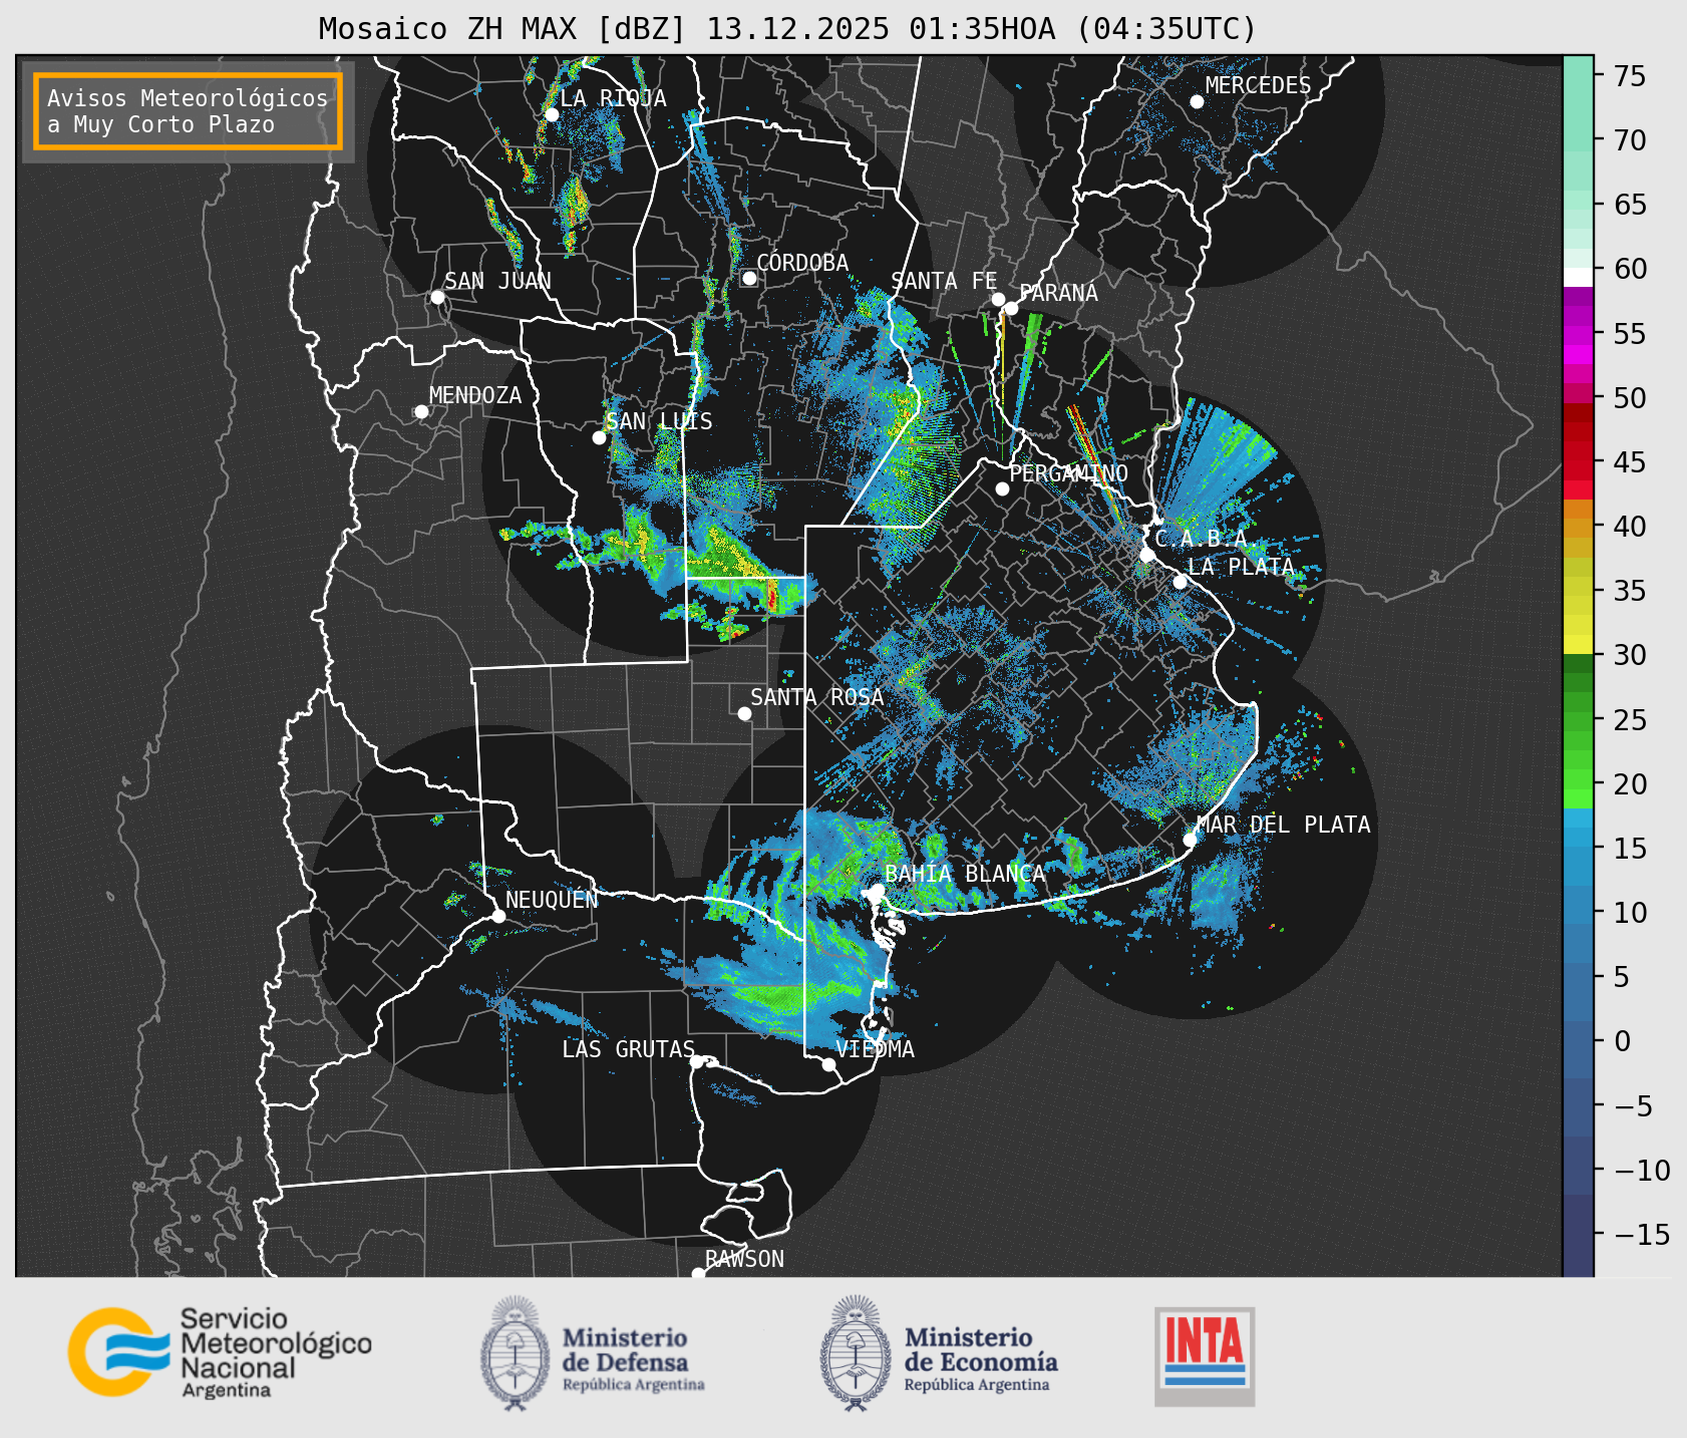Image resolution: width=1687 pixels, height=1438 pixels.
Task: Click the Pergamino city label
Action: pos(1068,473)
